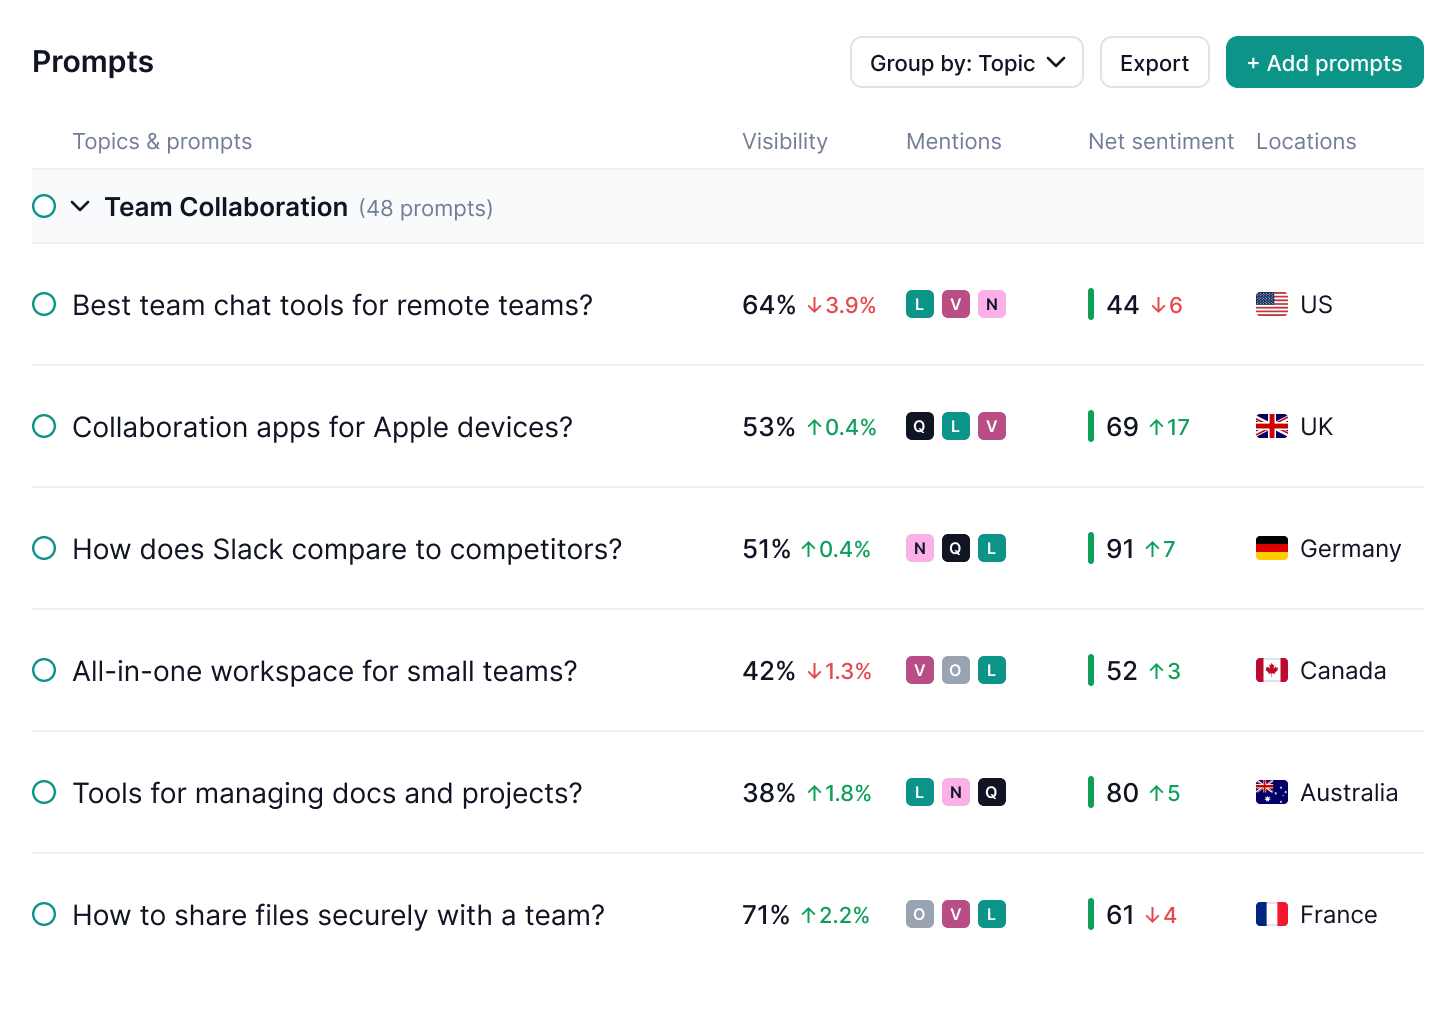Viewport: 1456px width, 1010px height.
Task: Click the L badge in the remote teams chat row
Action: (920, 304)
